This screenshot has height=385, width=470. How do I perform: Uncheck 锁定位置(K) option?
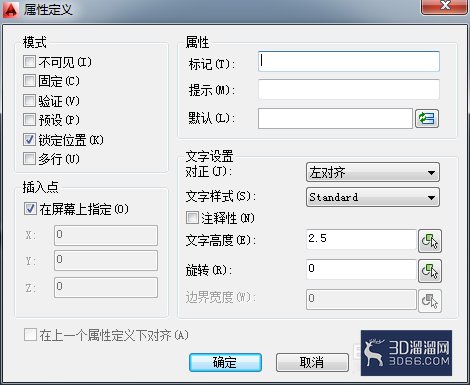[x=29, y=140]
